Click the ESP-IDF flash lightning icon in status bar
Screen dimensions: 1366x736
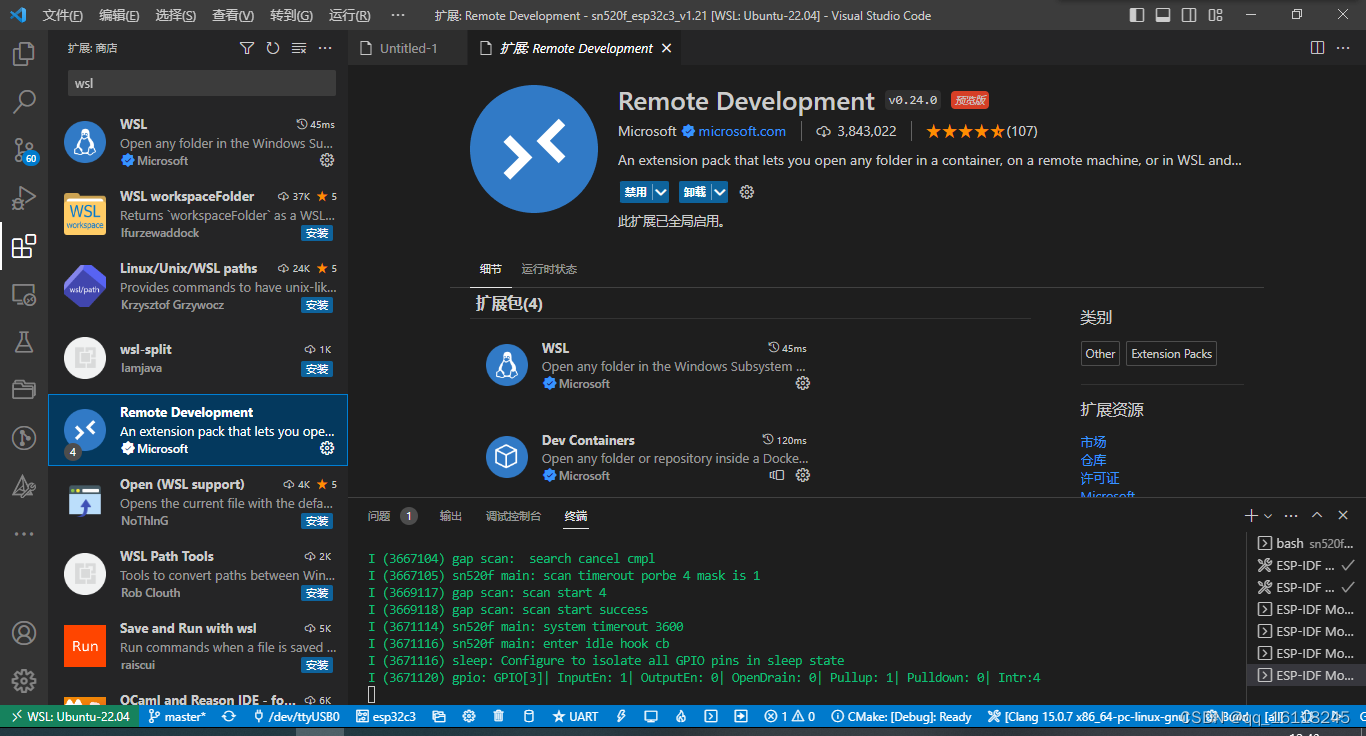click(621, 716)
